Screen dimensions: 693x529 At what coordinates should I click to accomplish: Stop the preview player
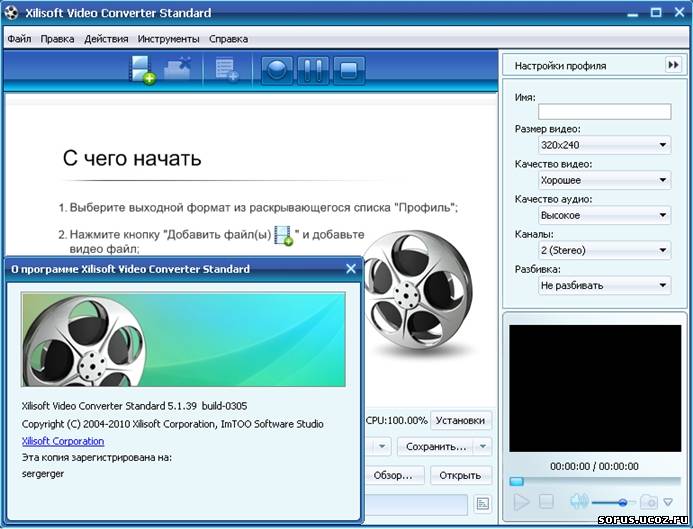[546, 502]
